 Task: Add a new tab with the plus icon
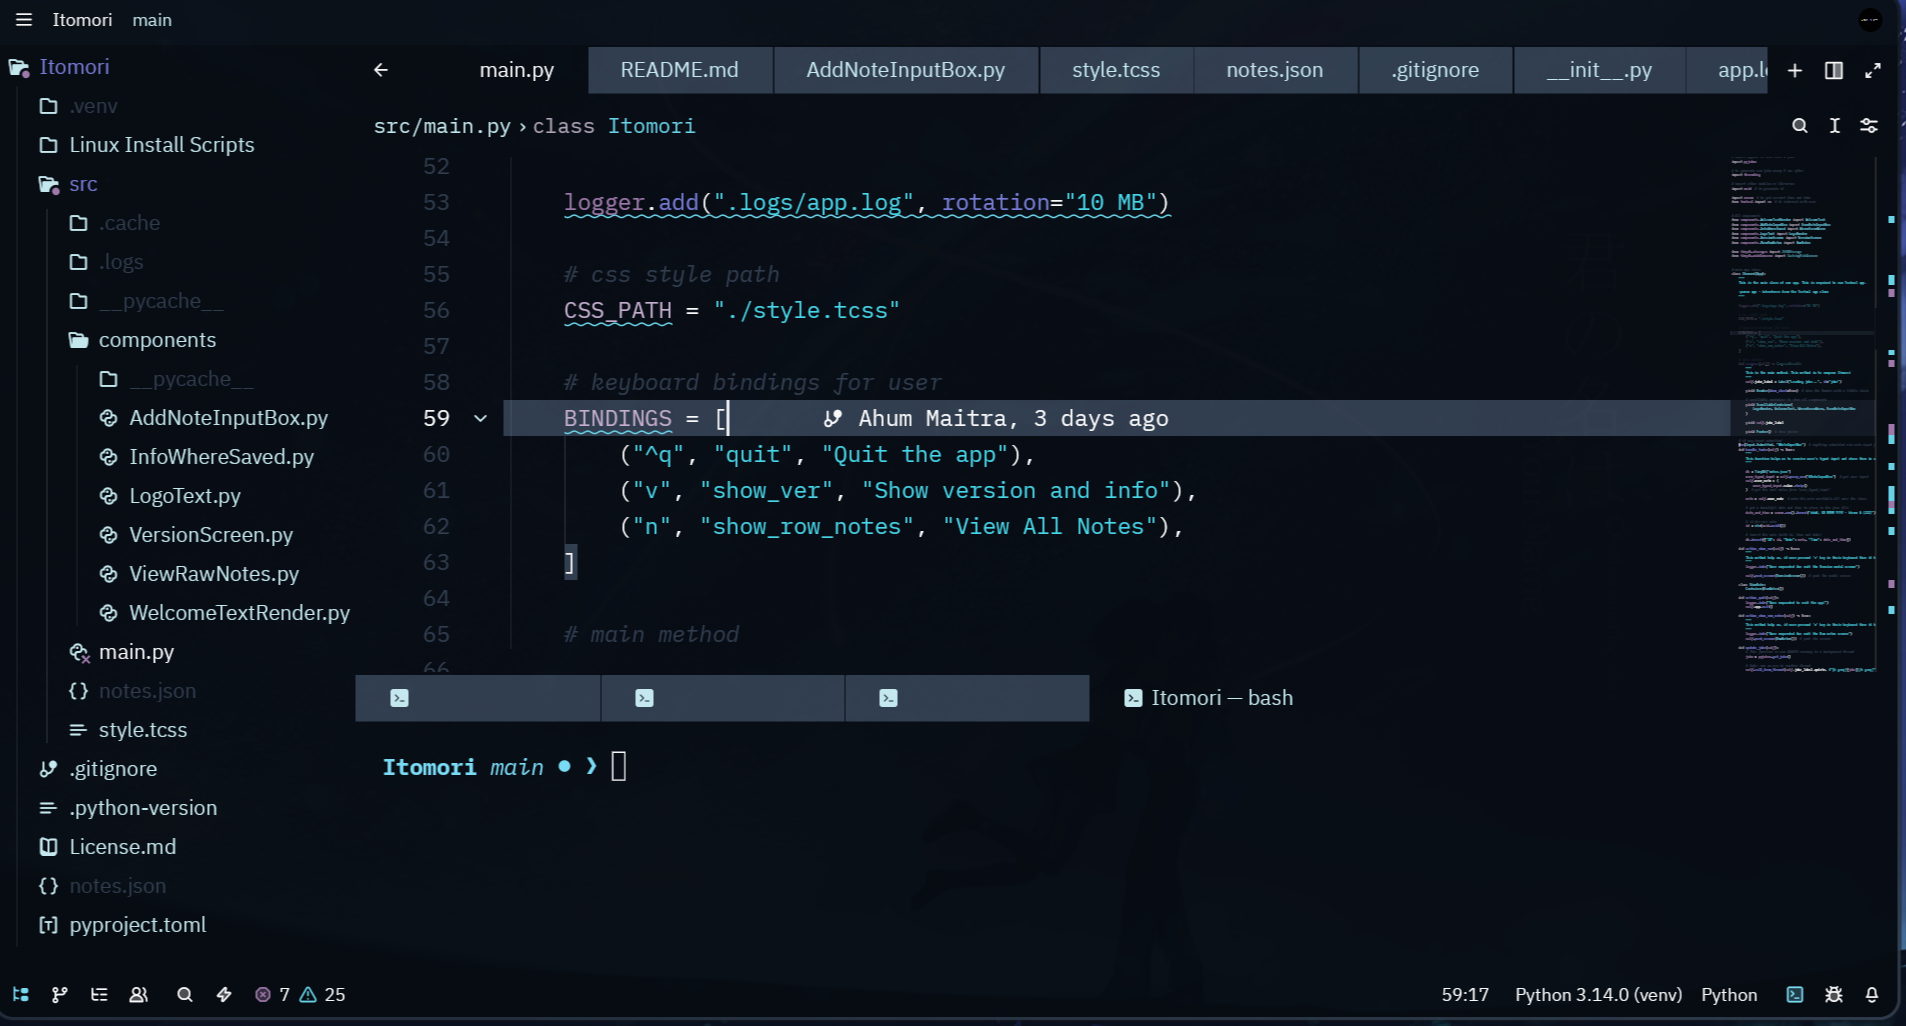click(x=1795, y=70)
